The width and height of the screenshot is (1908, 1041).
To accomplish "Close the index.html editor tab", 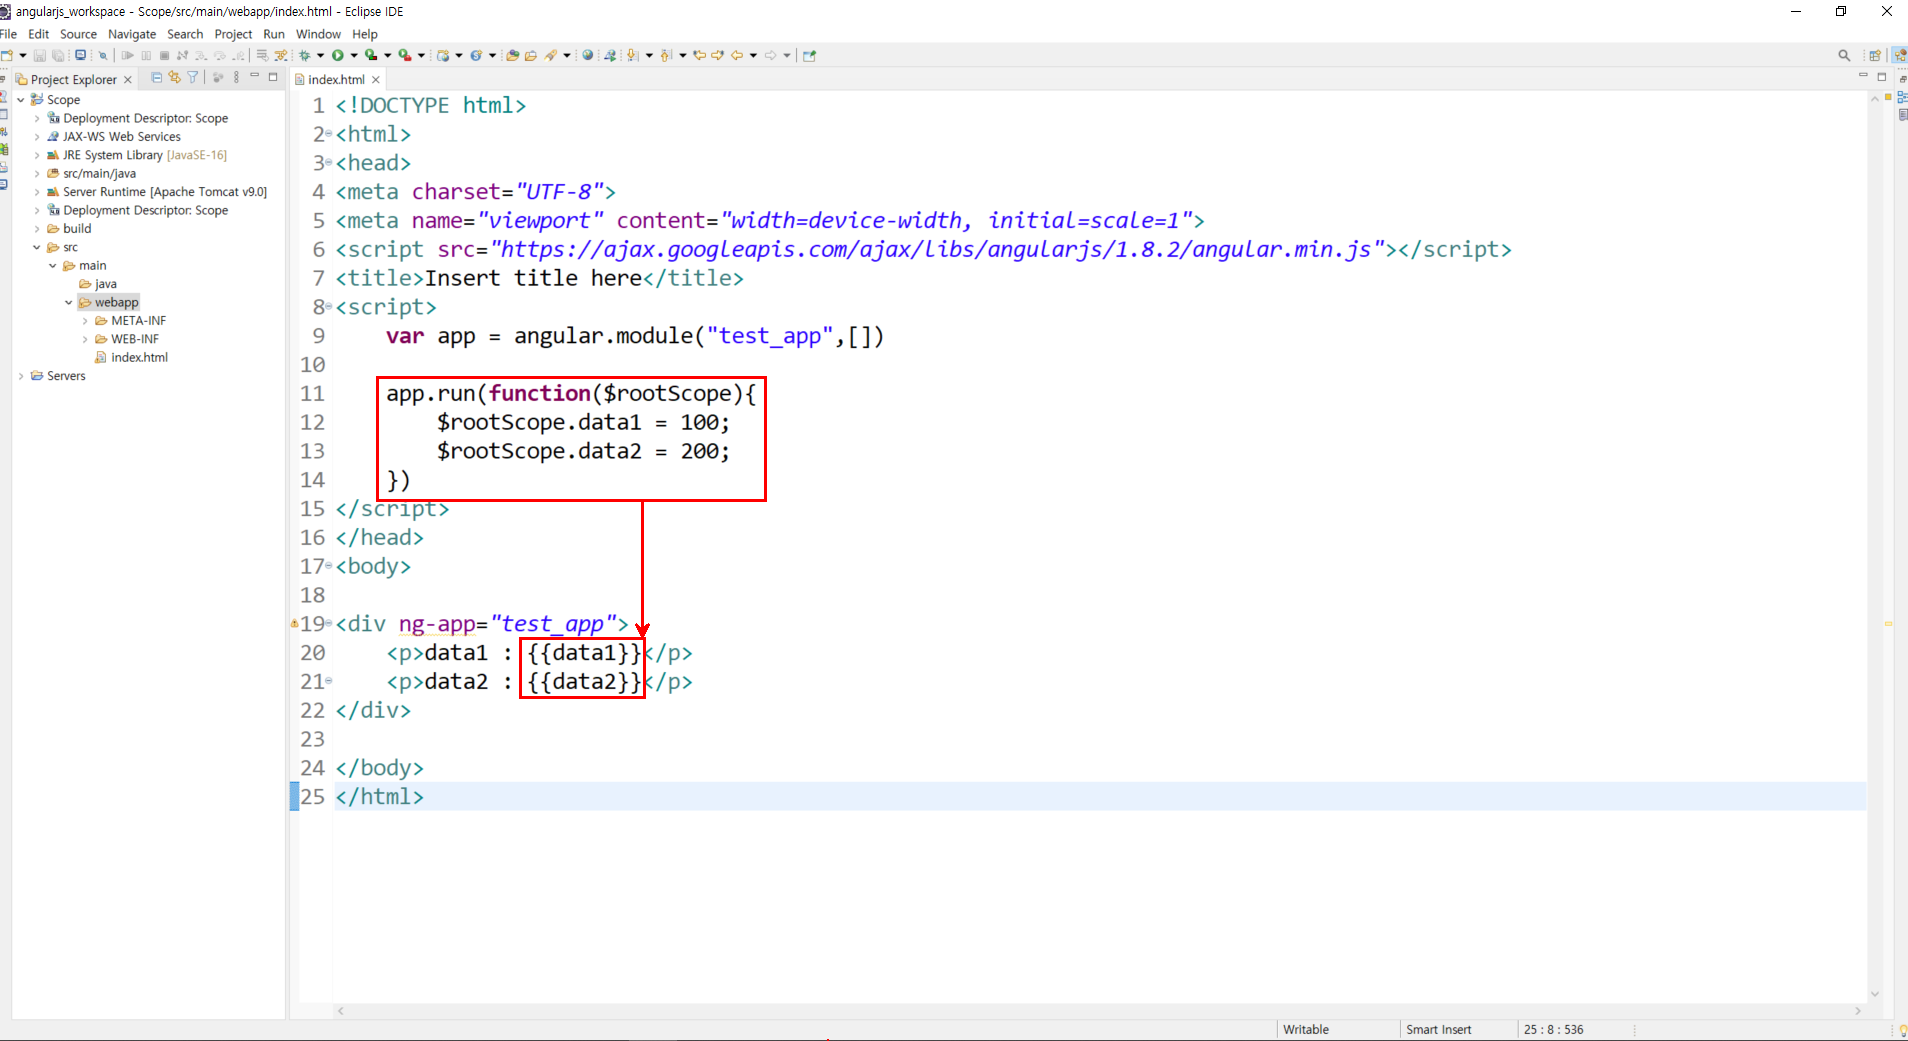I will pos(376,79).
